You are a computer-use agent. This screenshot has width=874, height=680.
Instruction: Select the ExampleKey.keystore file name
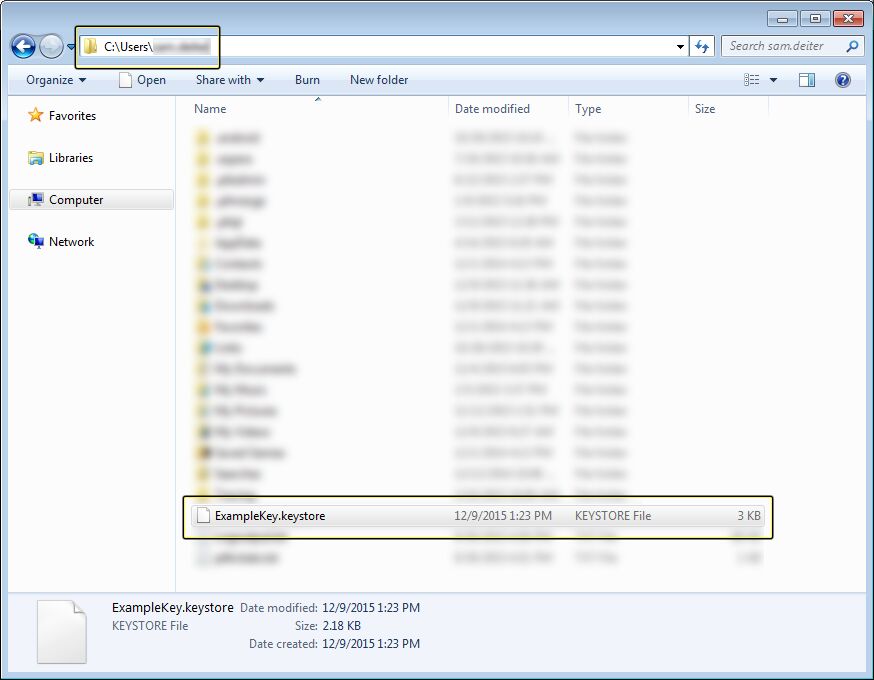click(x=270, y=516)
